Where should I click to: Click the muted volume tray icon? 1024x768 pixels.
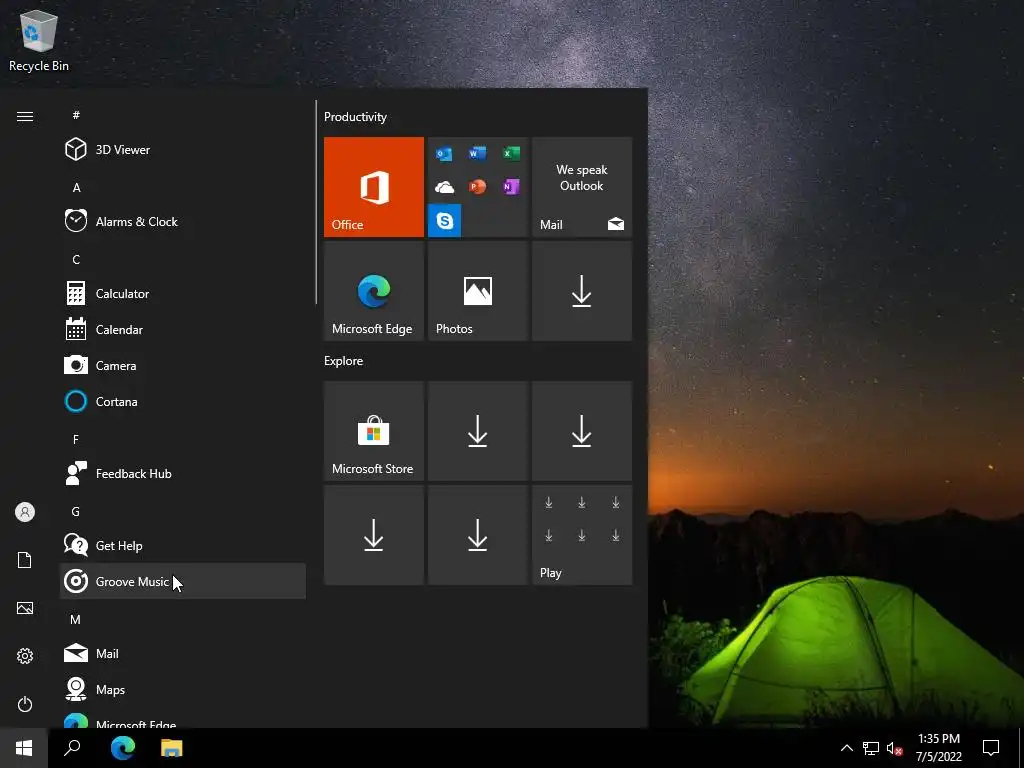894,748
